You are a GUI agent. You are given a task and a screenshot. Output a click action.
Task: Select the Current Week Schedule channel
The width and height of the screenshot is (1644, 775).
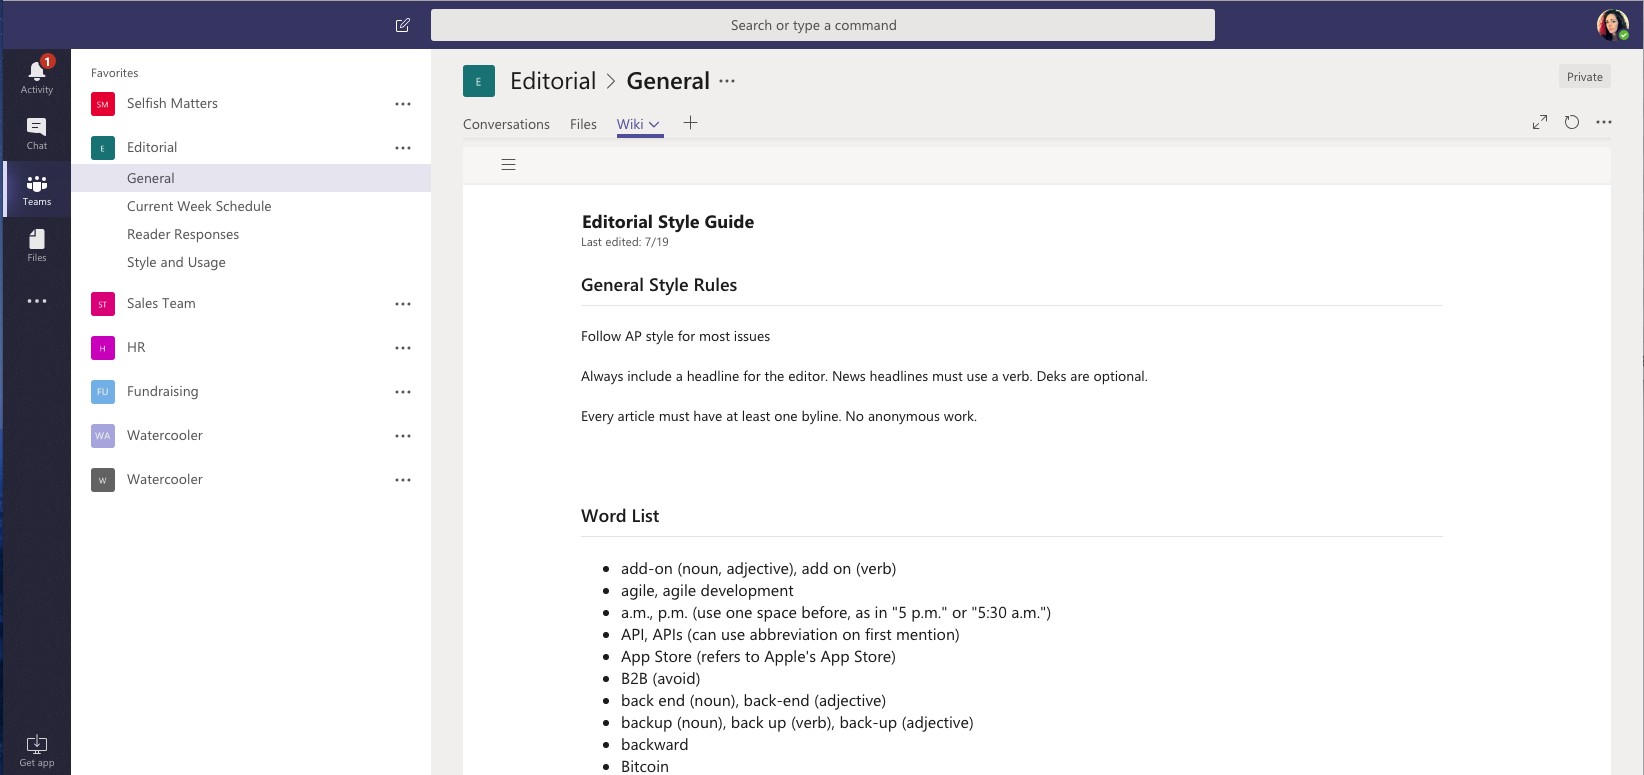pos(199,206)
